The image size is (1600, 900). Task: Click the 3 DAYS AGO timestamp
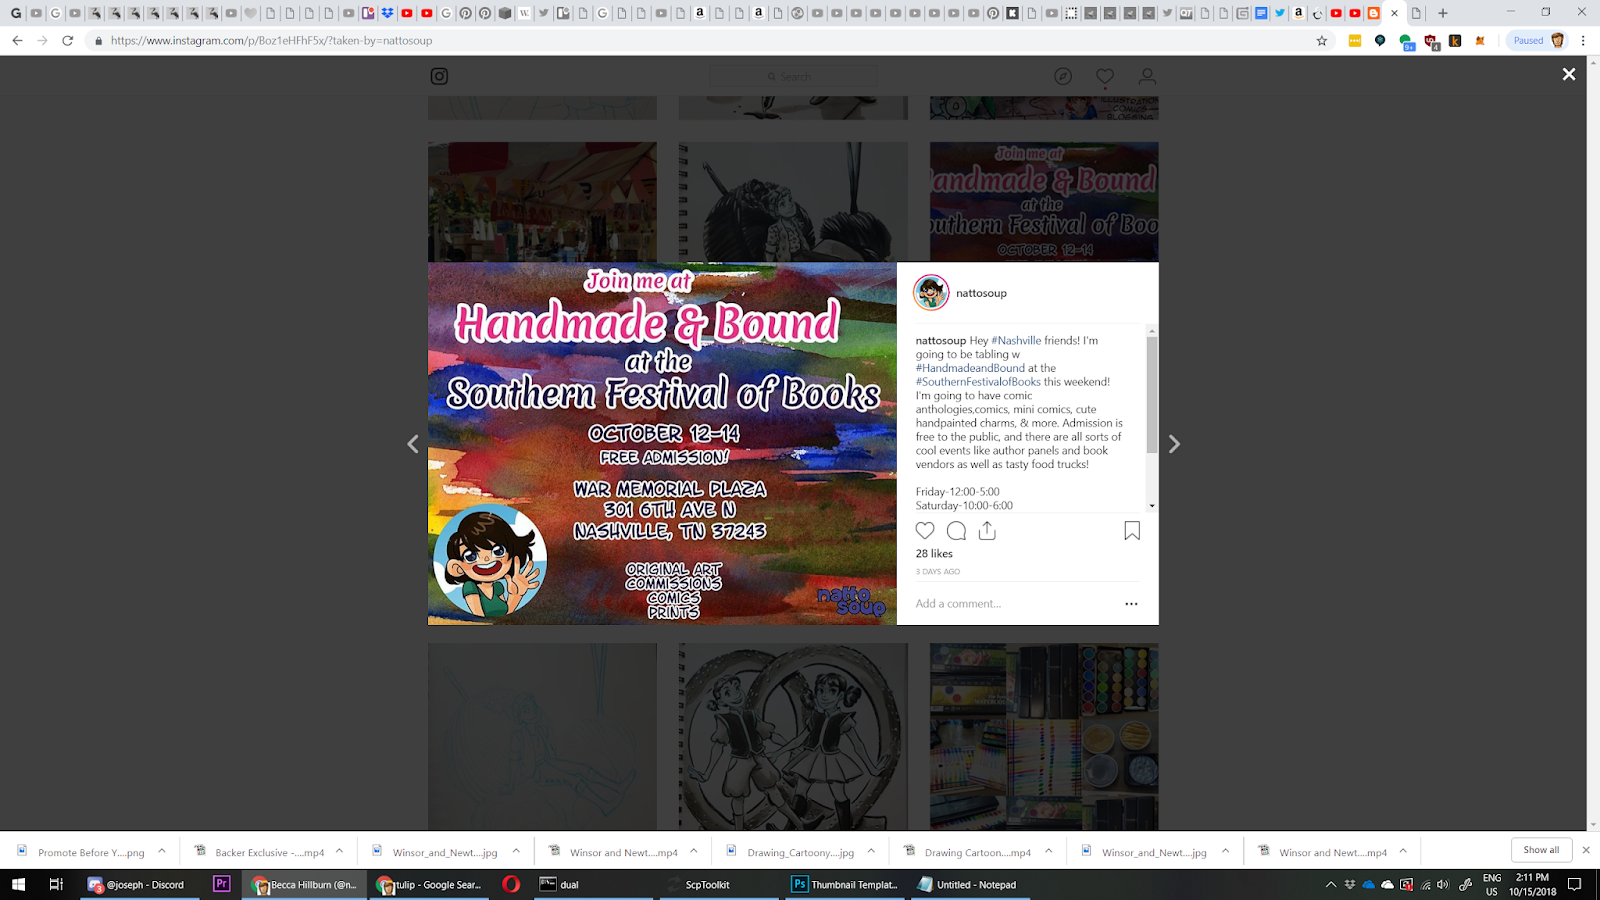pos(938,572)
